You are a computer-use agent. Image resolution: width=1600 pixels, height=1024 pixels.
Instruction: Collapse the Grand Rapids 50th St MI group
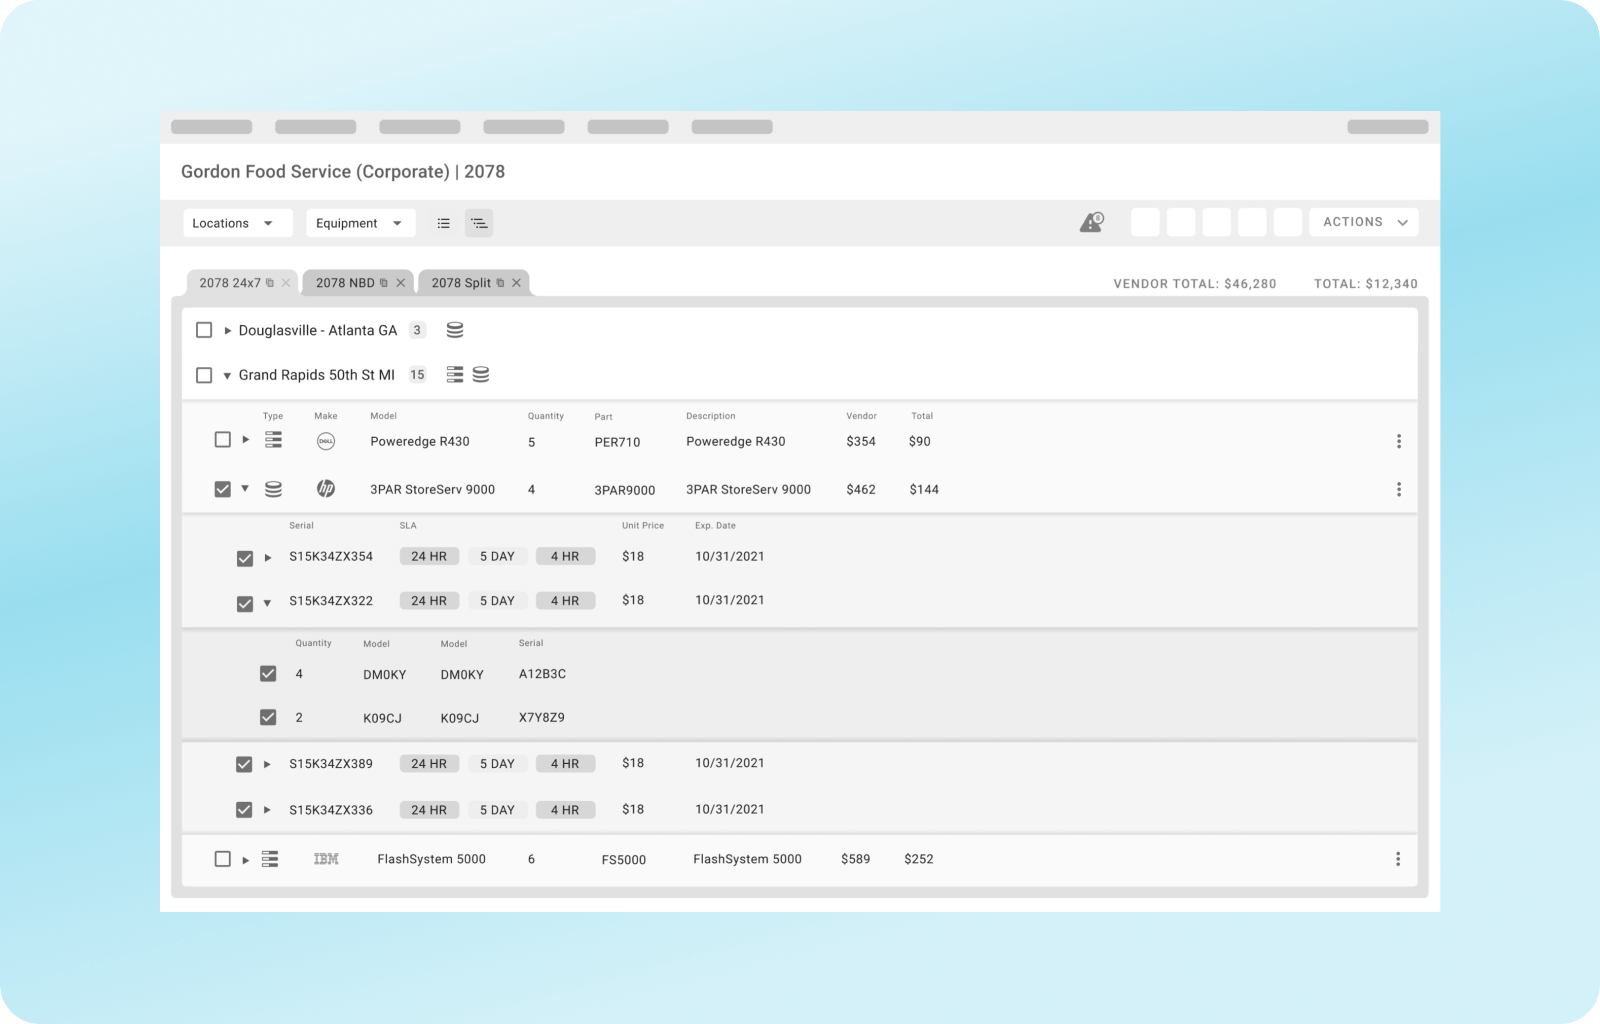coord(227,375)
